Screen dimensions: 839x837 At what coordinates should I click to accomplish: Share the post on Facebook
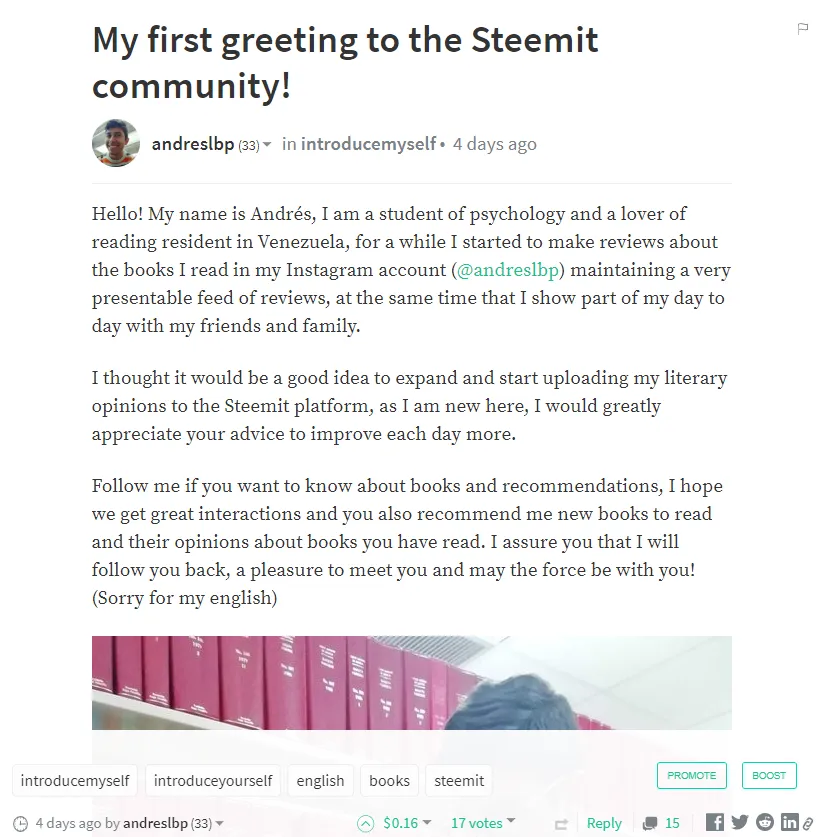715,822
